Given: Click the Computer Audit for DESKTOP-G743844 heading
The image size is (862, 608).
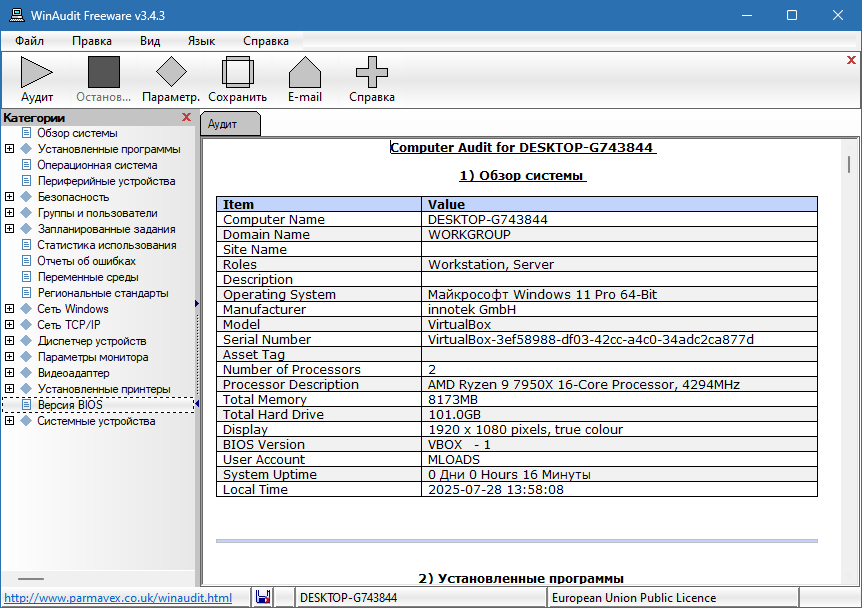Looking at the screenshot, I should click(523, 147).
